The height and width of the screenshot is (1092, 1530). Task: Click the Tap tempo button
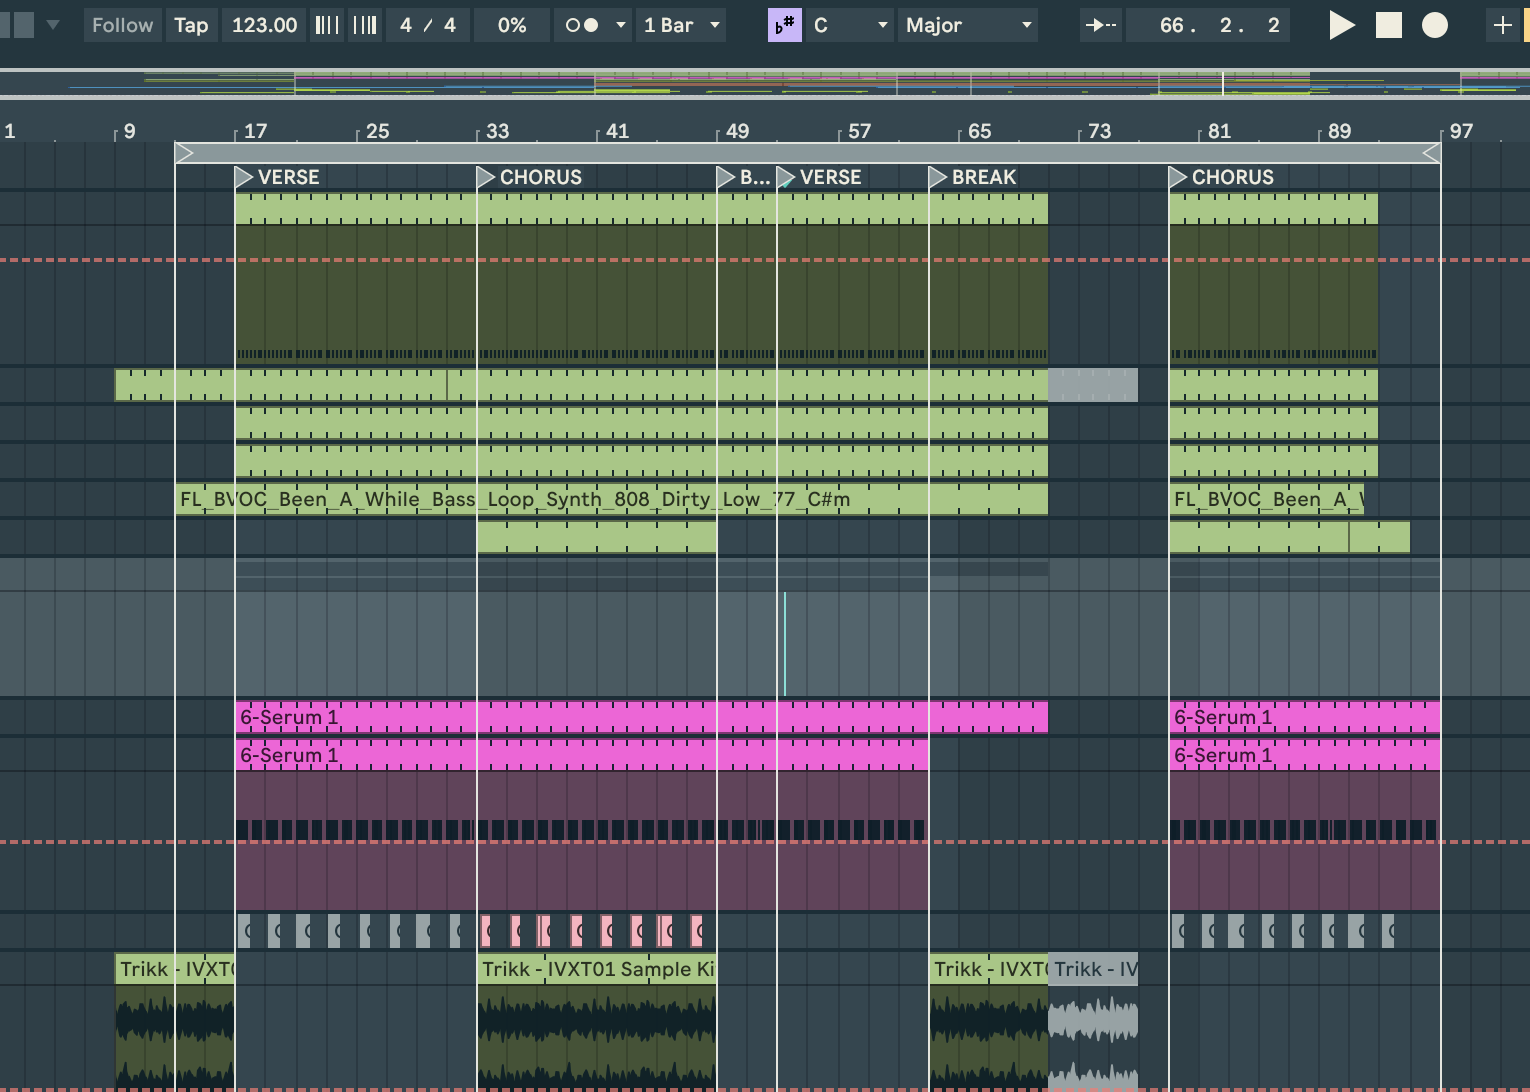click(191, 25)
